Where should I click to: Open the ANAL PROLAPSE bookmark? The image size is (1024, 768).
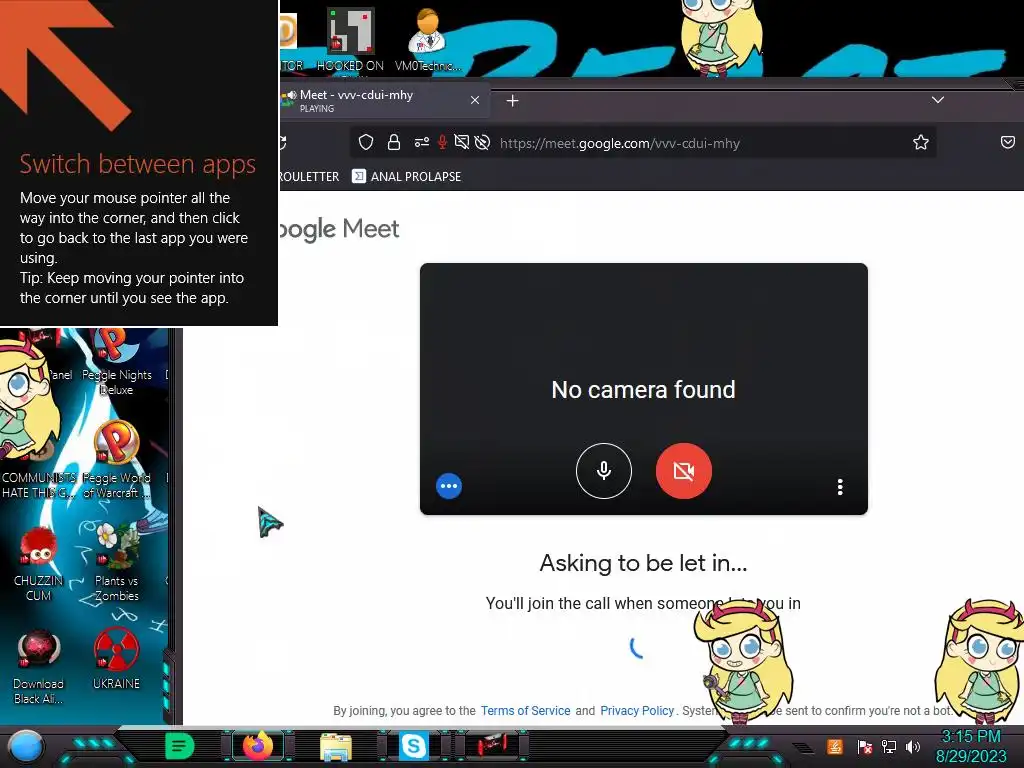[406, 176]
